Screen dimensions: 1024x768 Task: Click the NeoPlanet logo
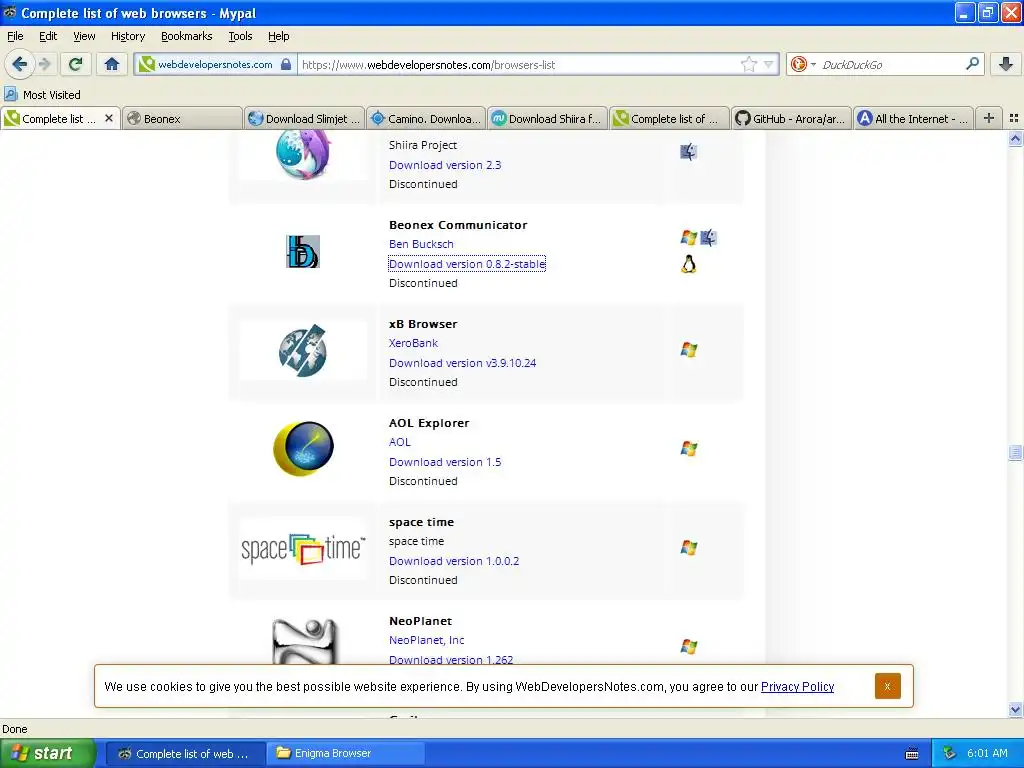coord(304,641)
